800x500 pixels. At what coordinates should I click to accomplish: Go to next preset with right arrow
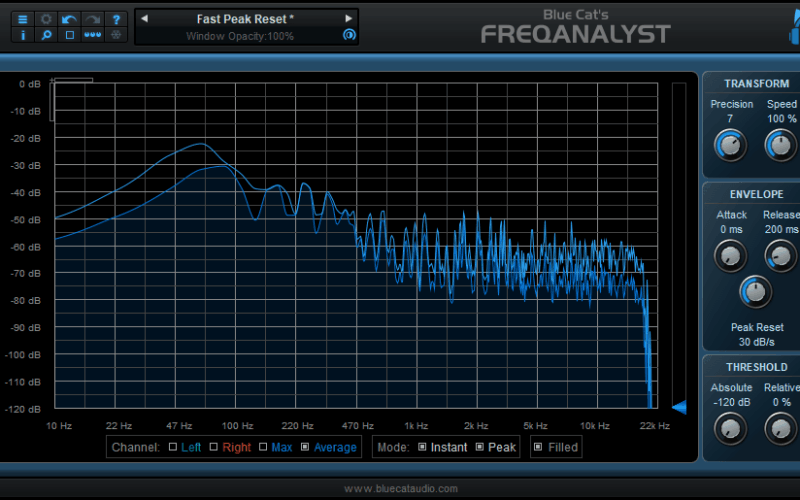click(349, 18)
